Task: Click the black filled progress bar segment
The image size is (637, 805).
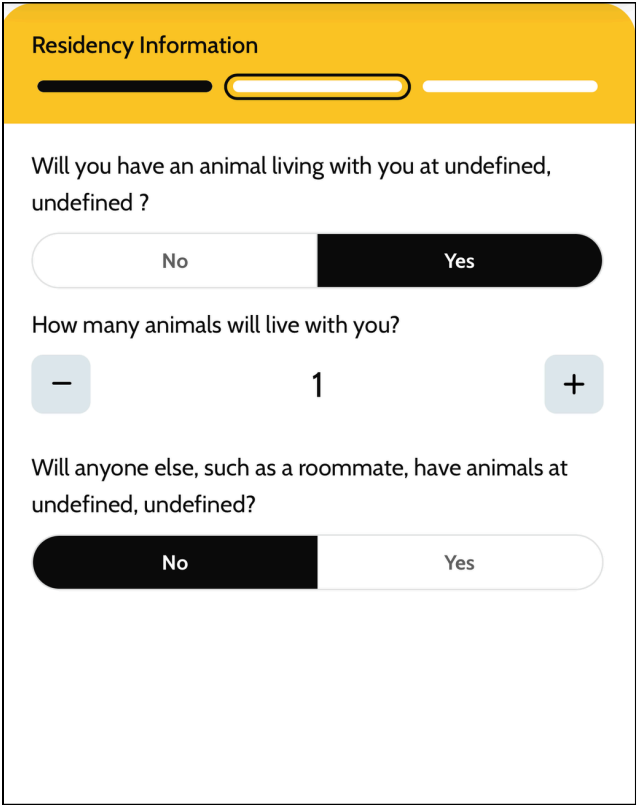Action: coord(125,86)
